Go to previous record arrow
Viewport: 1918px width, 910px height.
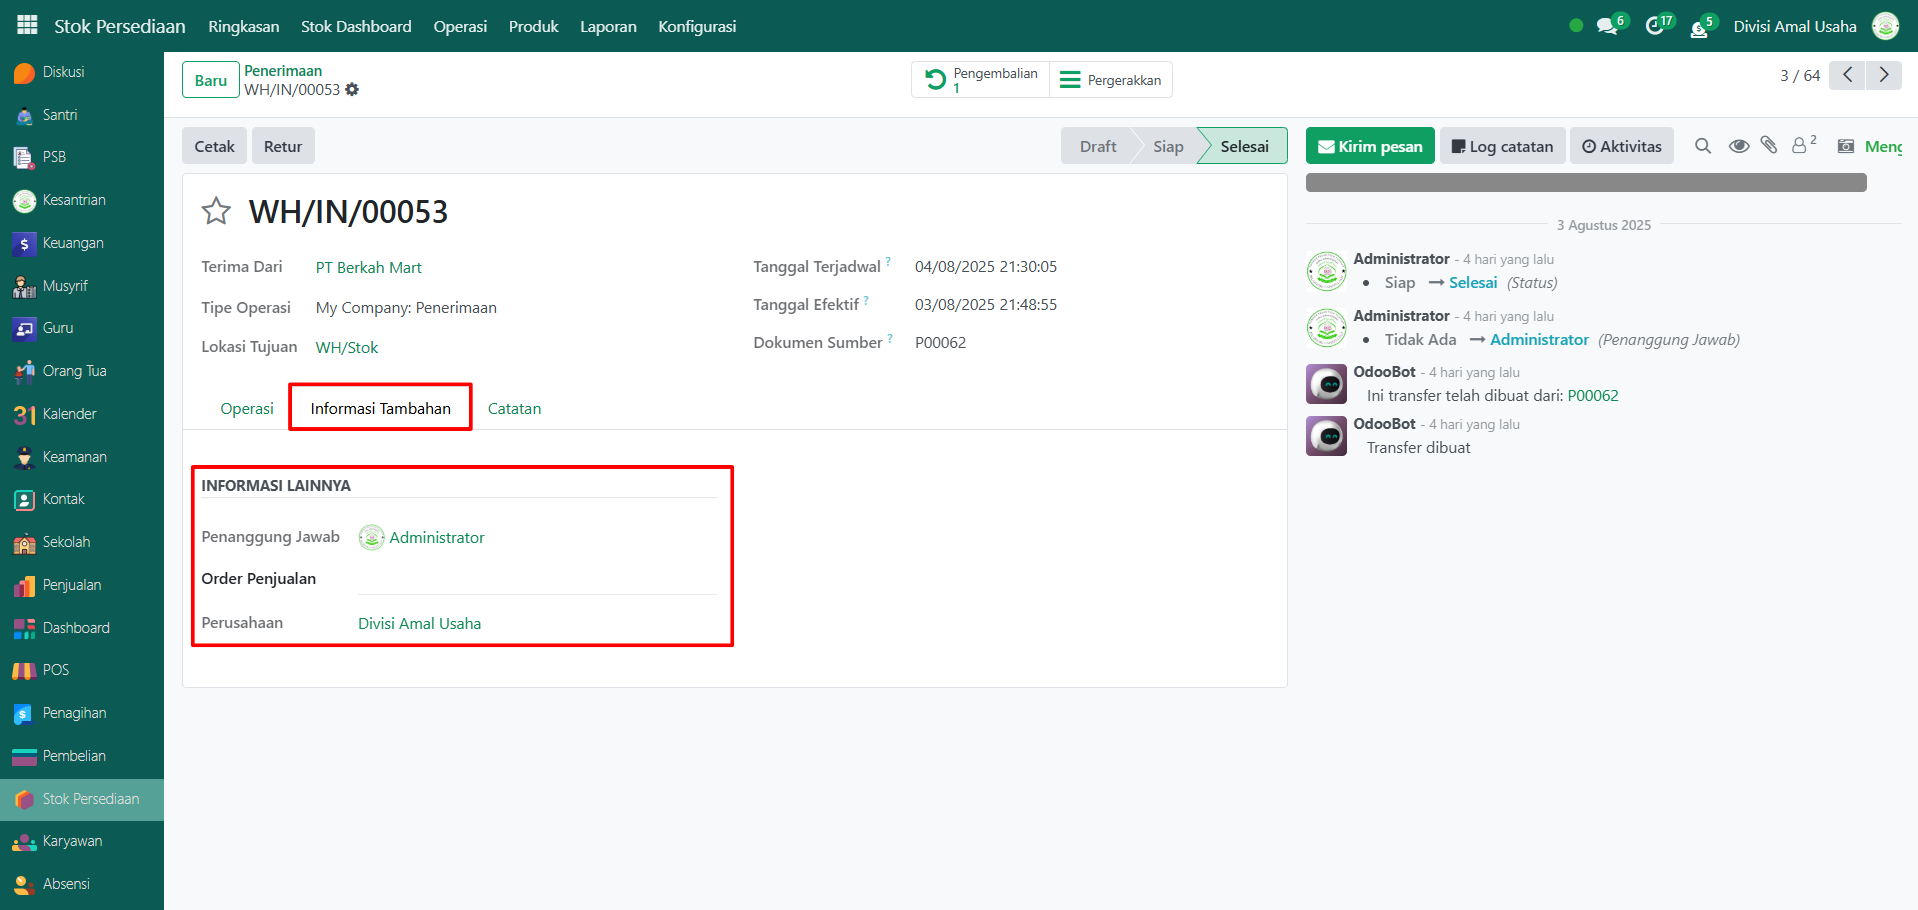(1847, 75)
